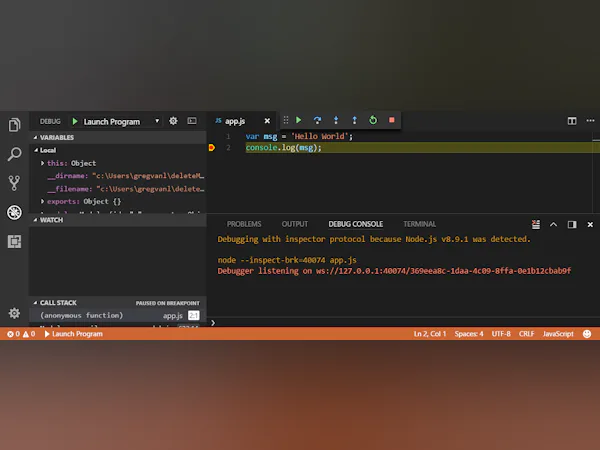This screenshot has width=600, height=450.
Task: Click 'node --inspect-brk=40074 app.js' console line
Action: [287, 260]
